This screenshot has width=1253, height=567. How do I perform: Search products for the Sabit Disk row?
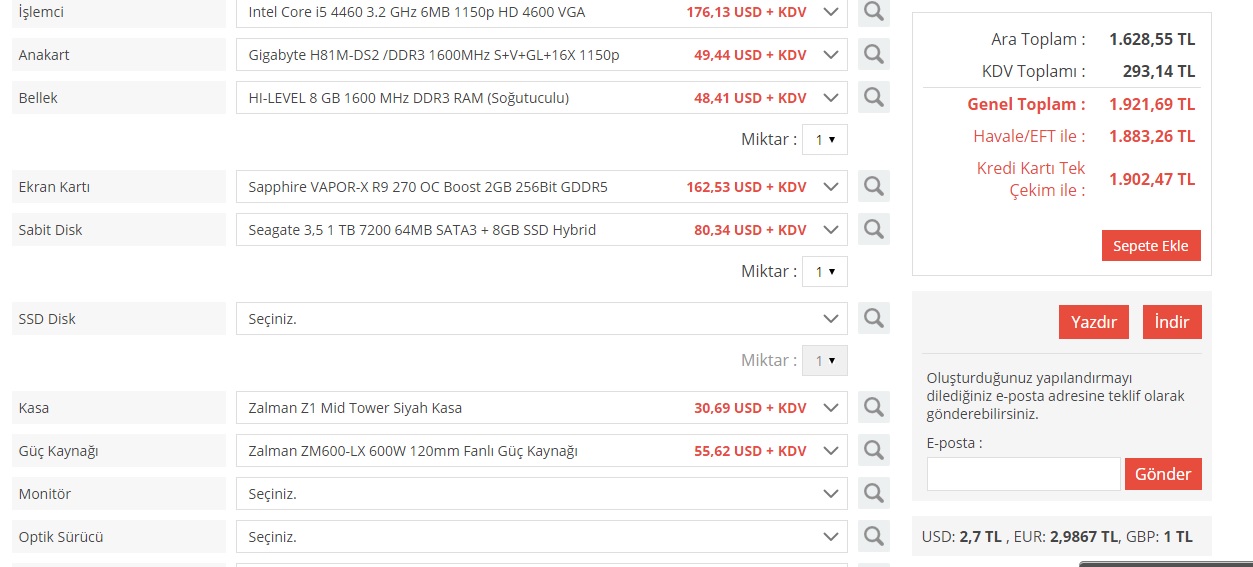(x=873, y=229)
